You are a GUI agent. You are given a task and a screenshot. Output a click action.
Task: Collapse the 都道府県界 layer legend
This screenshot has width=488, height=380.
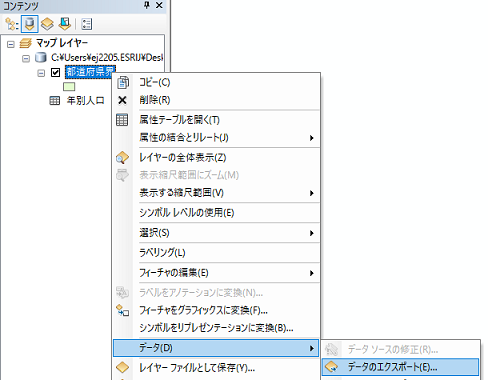pyautogui.click(x=41, y=73)
